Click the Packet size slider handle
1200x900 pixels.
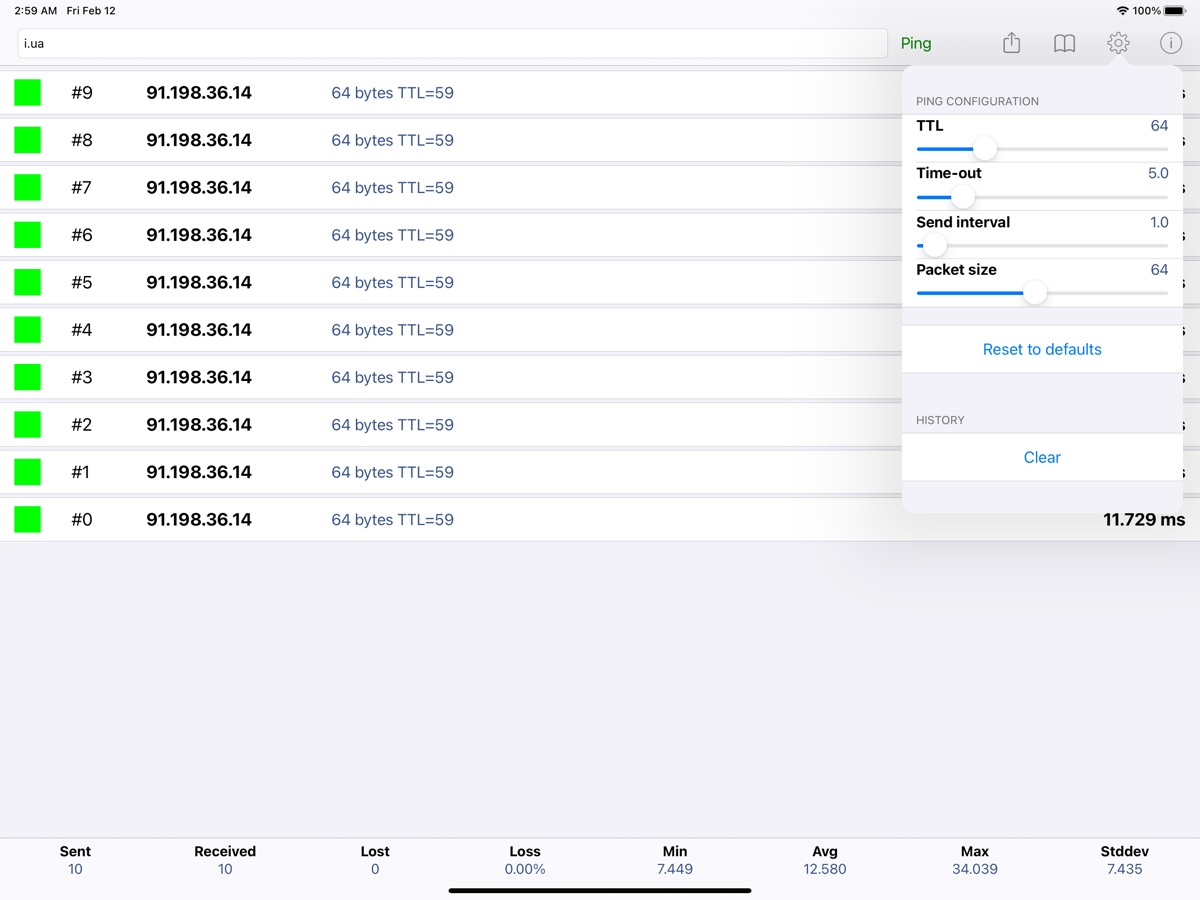(x=1035, y=293)
